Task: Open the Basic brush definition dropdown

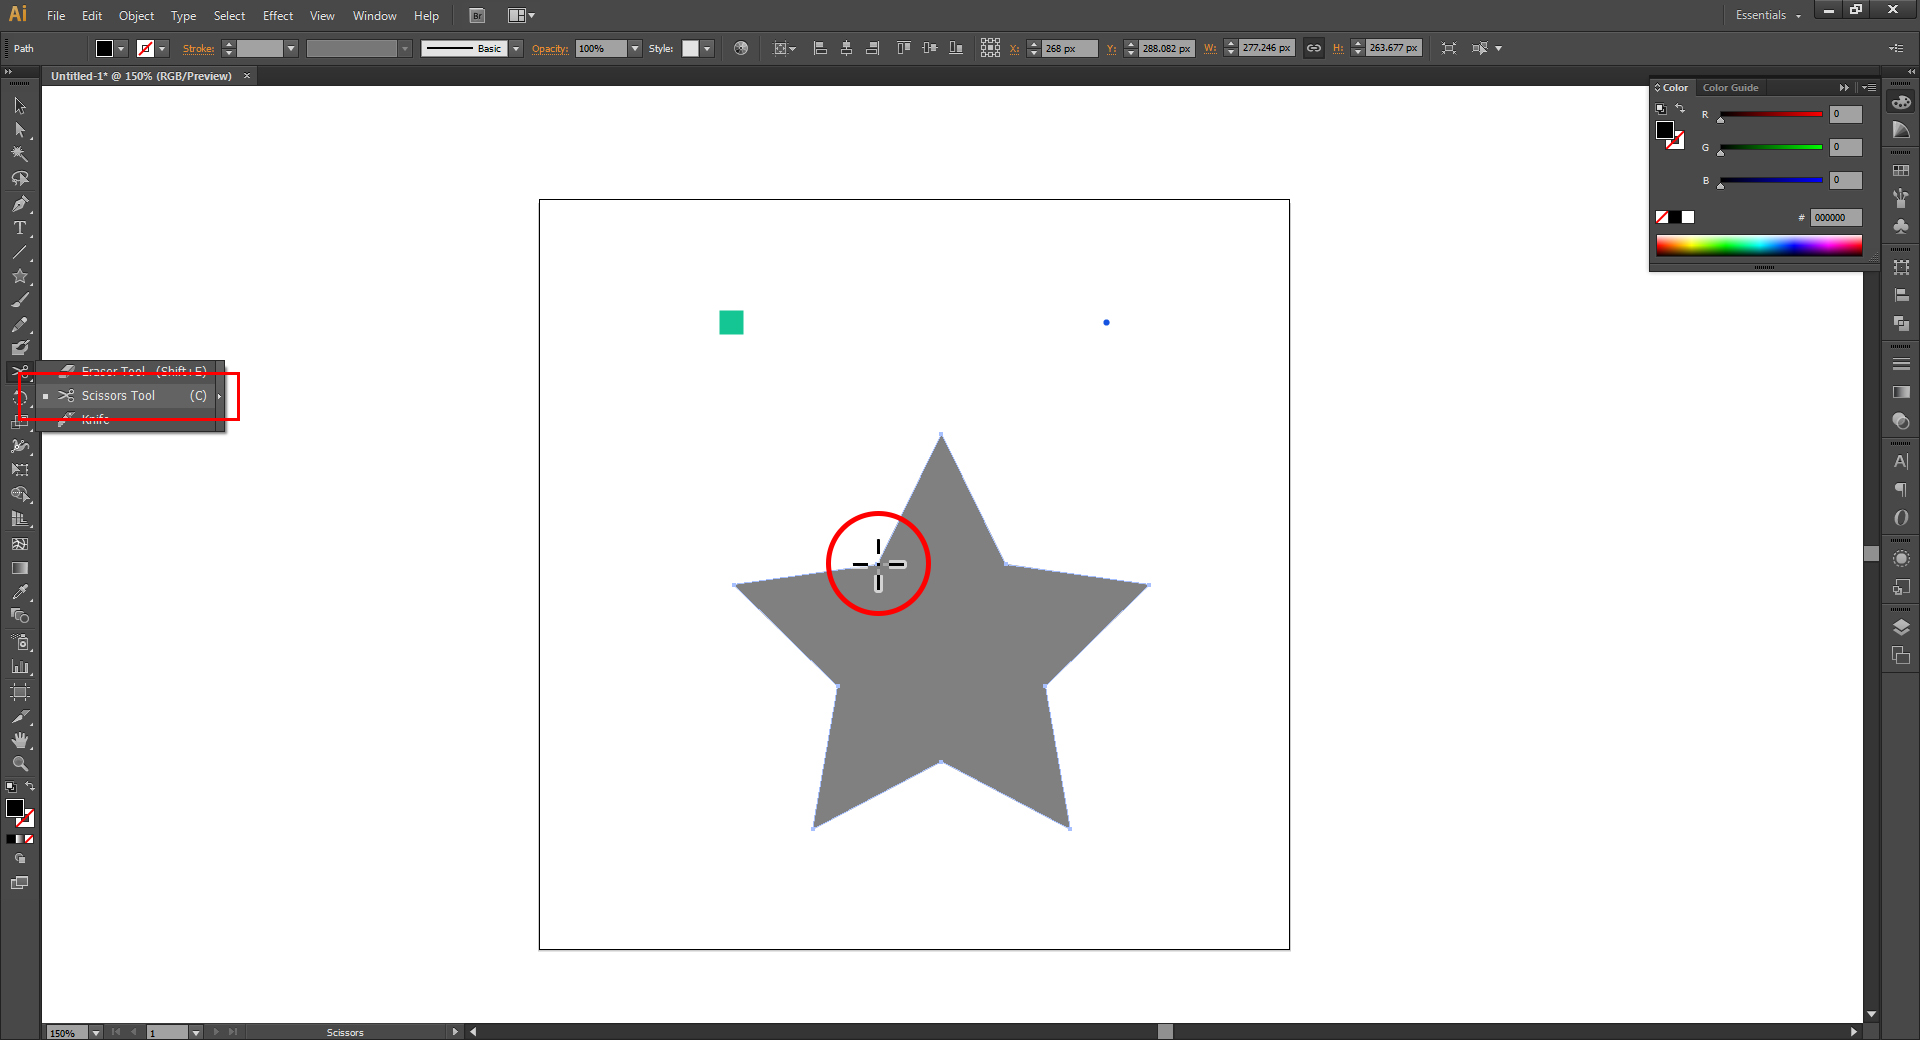Action: coord(516,48)
